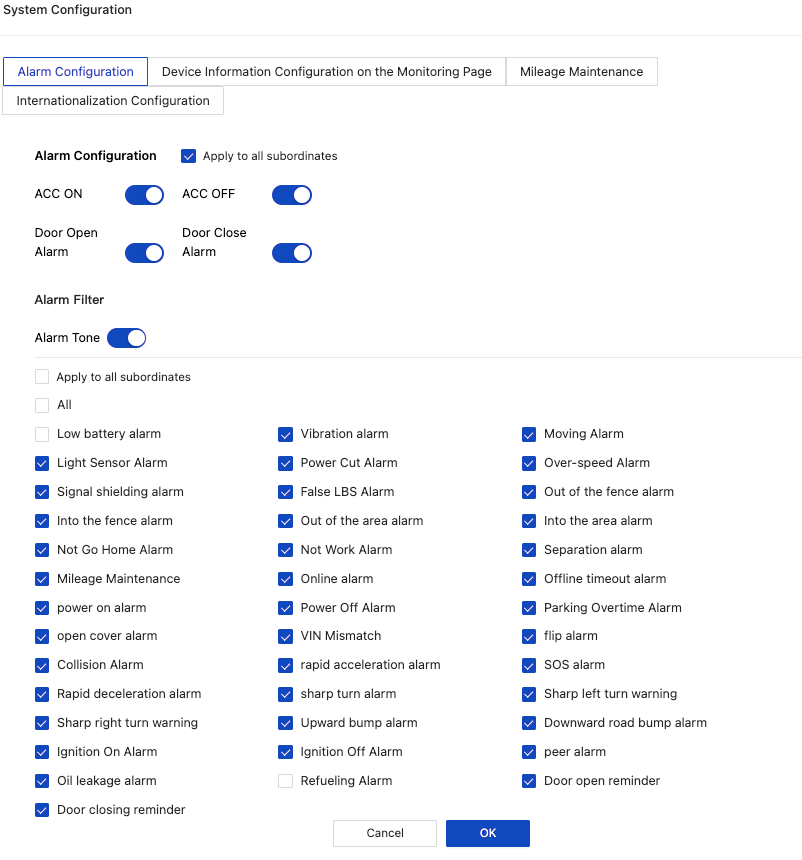Mute the Alarm Tone toggle
This screenshot has height=860, width=802.
(126, 337)
